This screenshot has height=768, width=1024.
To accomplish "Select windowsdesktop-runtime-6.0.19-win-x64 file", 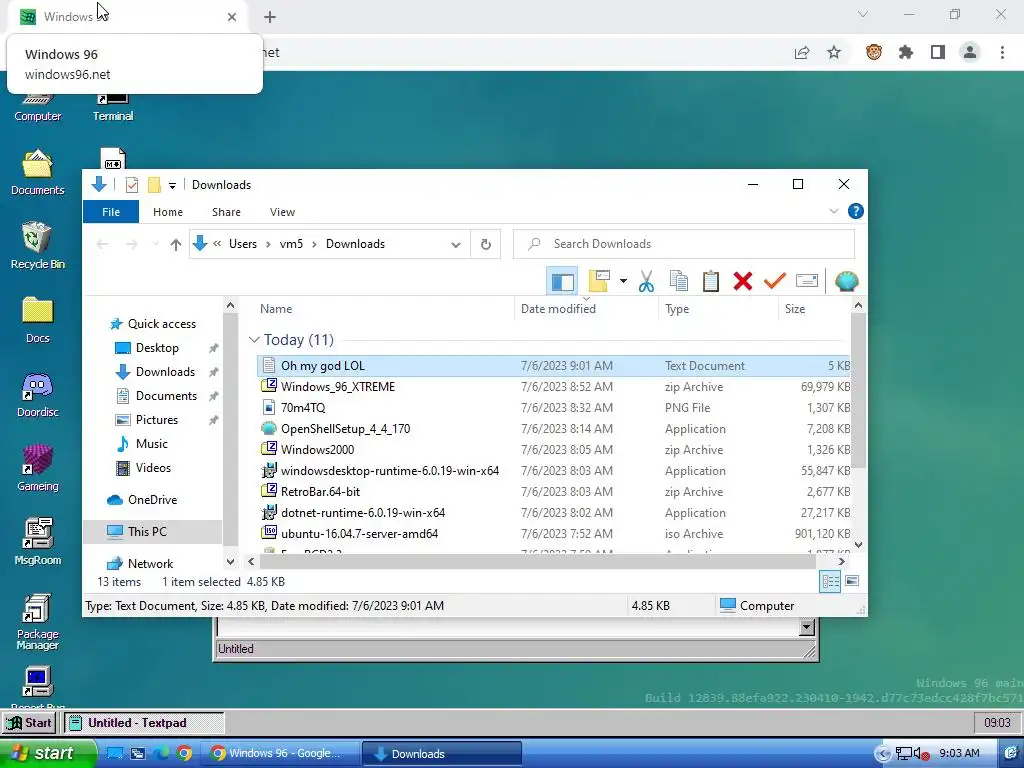I will tap(554, 470).
